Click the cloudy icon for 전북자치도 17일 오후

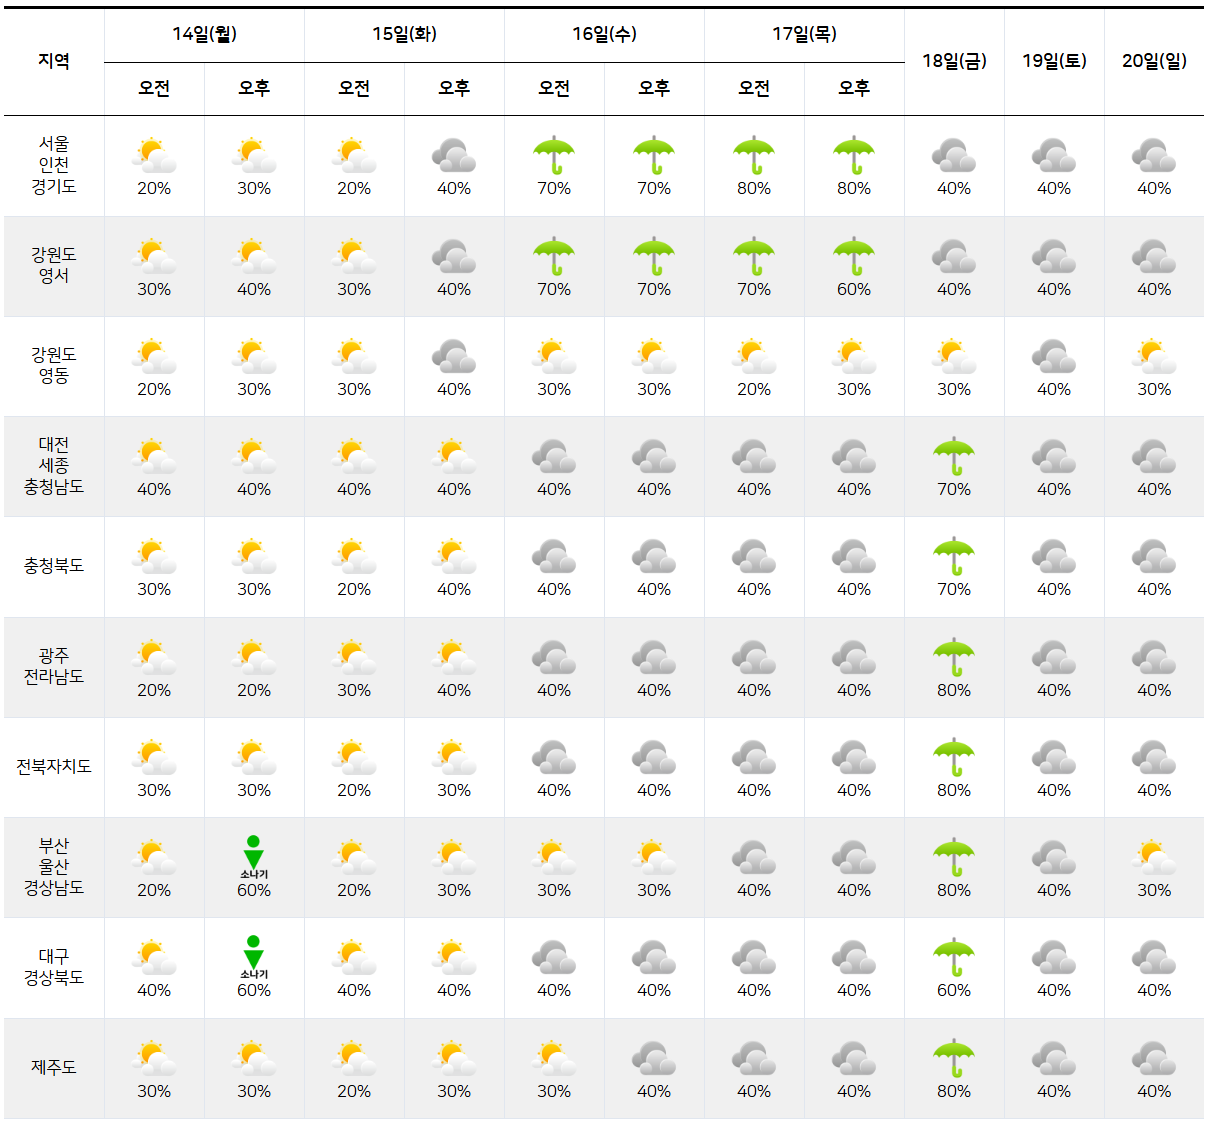854,758
